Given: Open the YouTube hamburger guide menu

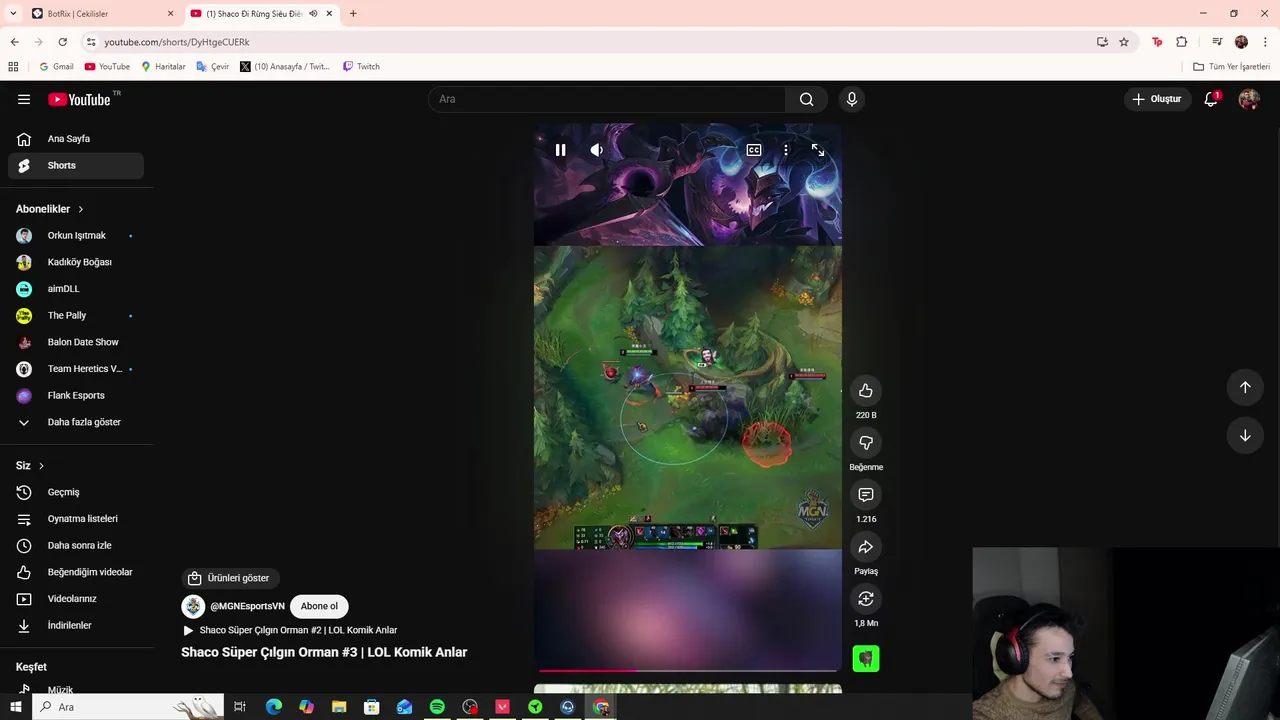Looking at the screenshot, I should [24, 99].
